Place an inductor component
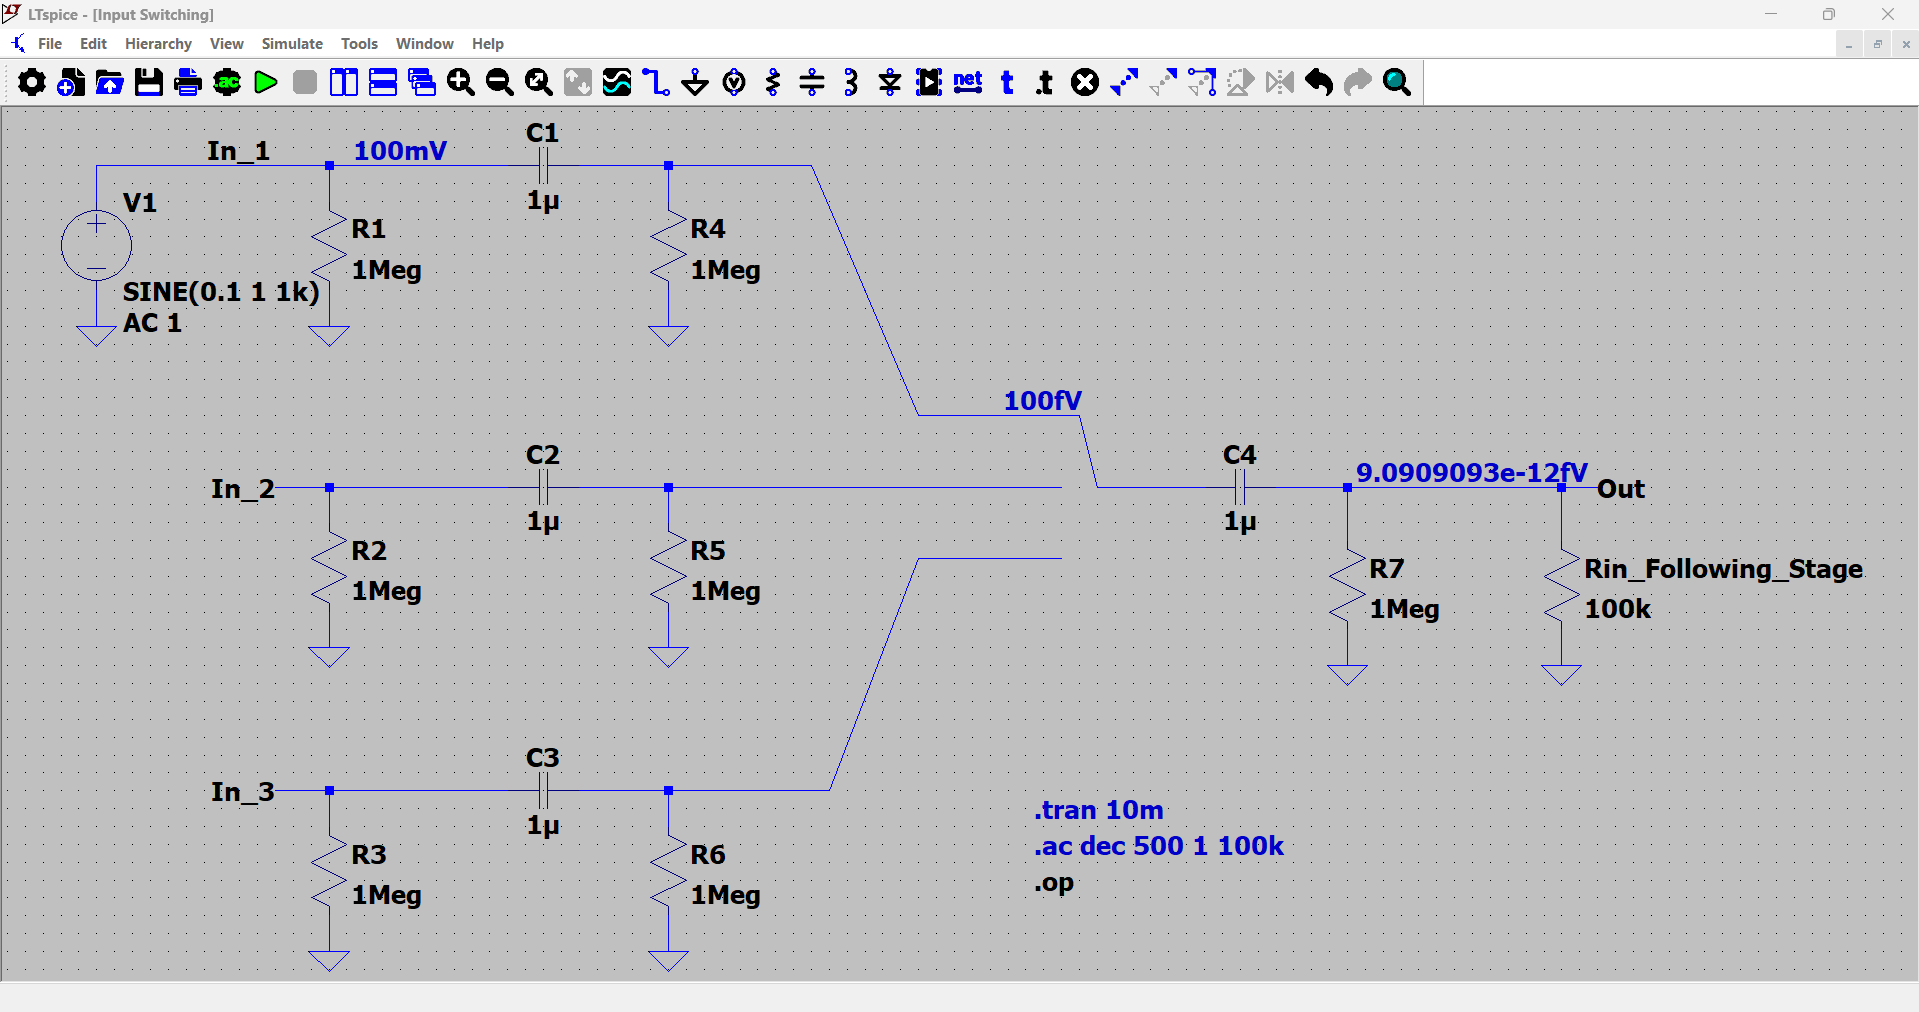The width and height of the screenshot is (1919, 1012). (851, 82)
